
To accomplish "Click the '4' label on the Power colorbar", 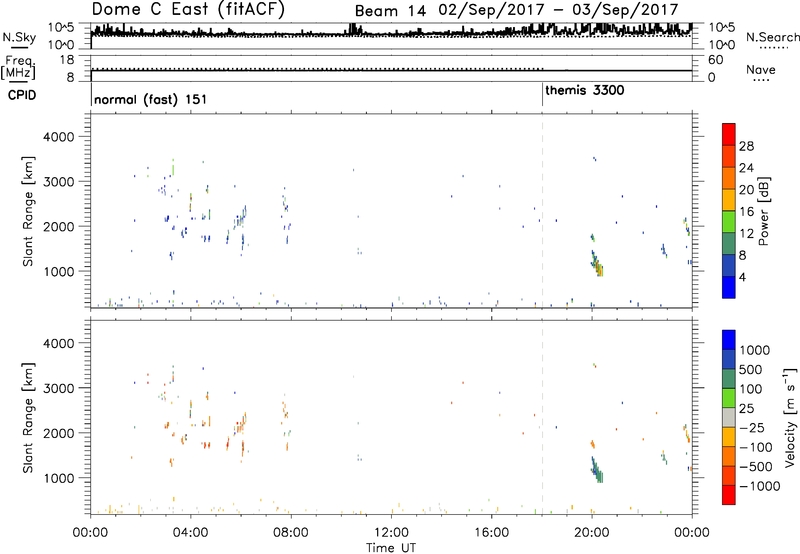I will tap(742, 277).
